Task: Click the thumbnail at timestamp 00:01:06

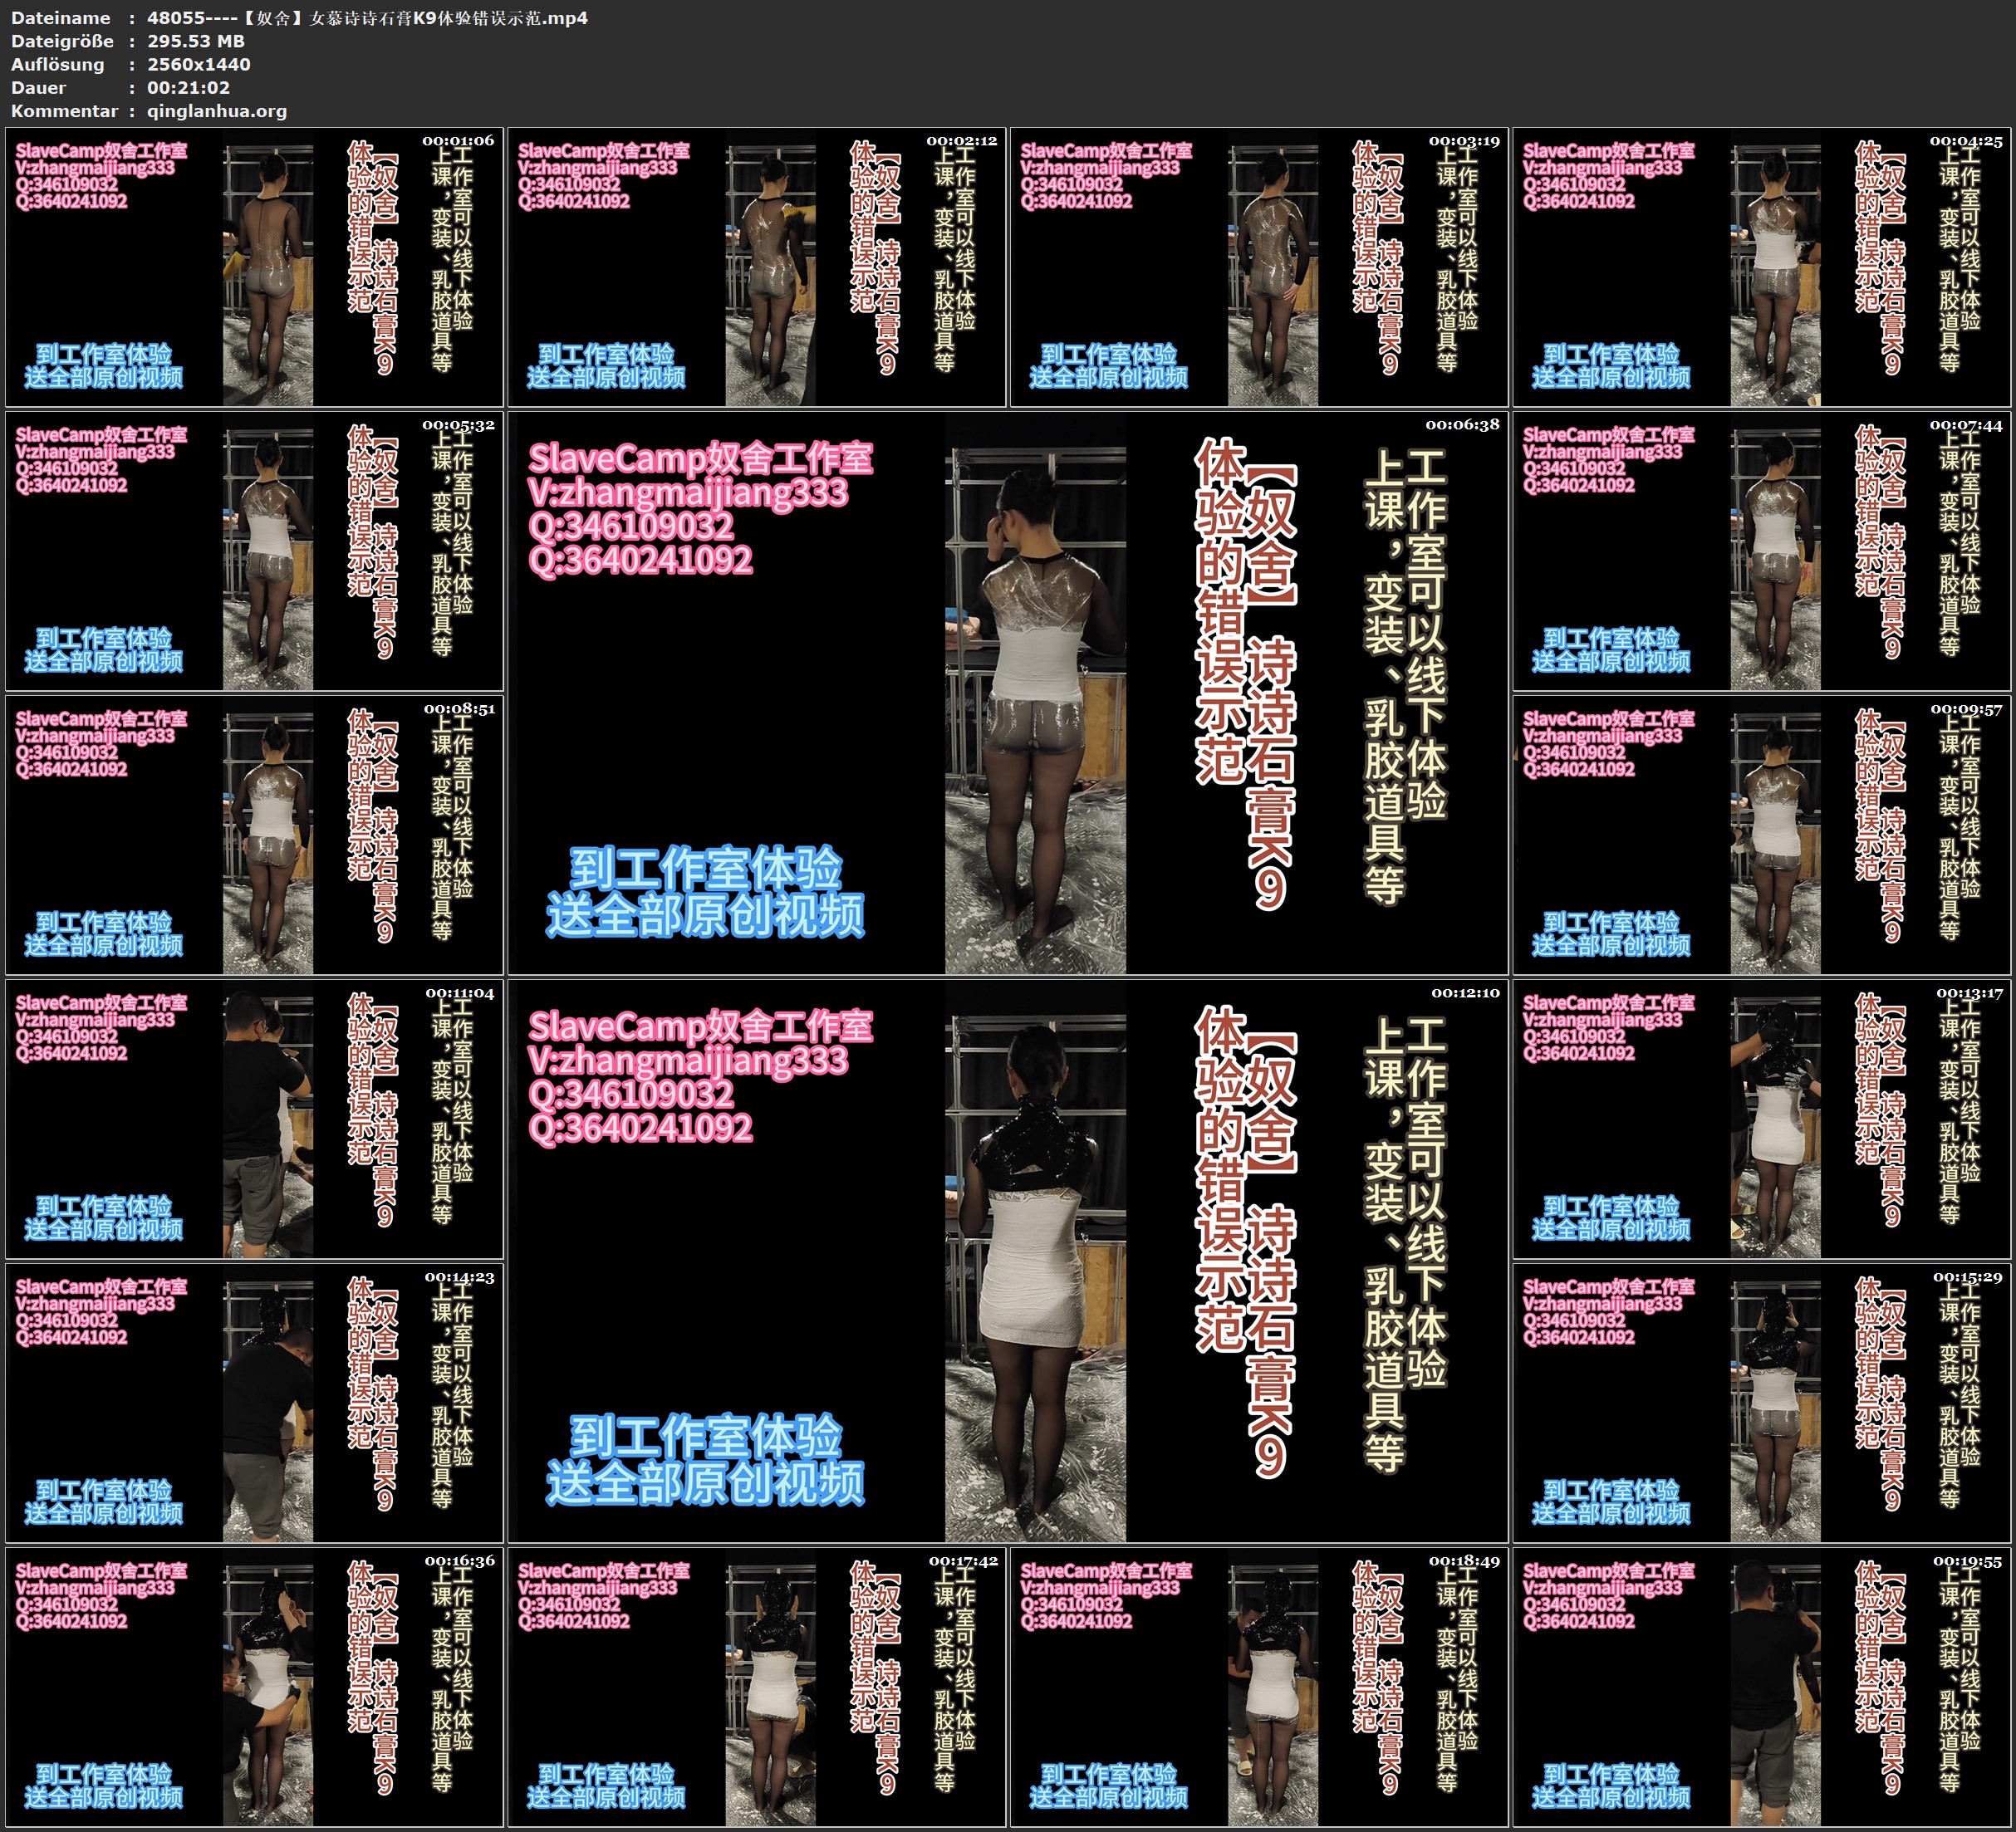Action: click(254, 267)
